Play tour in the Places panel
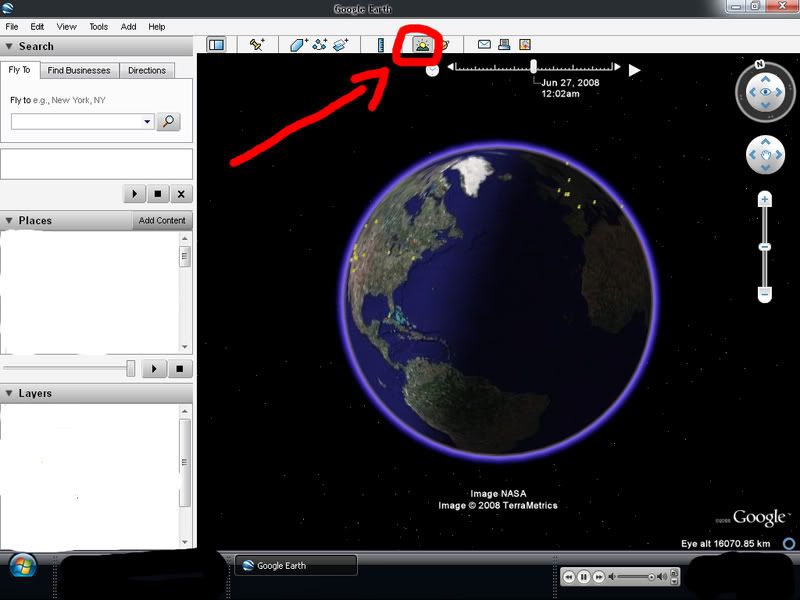Image resolution: width=800 pixels, height=600 pixels. pyautogui.click(x=155, y=368)
